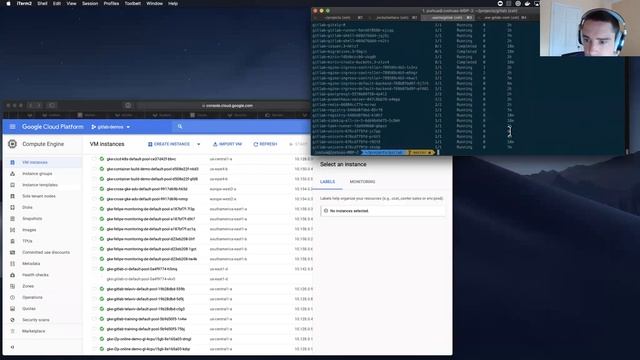This screenshot has height=360, width=640.
Task: Open the Profiles menu in menu bar
Action: tap(111, 3)
